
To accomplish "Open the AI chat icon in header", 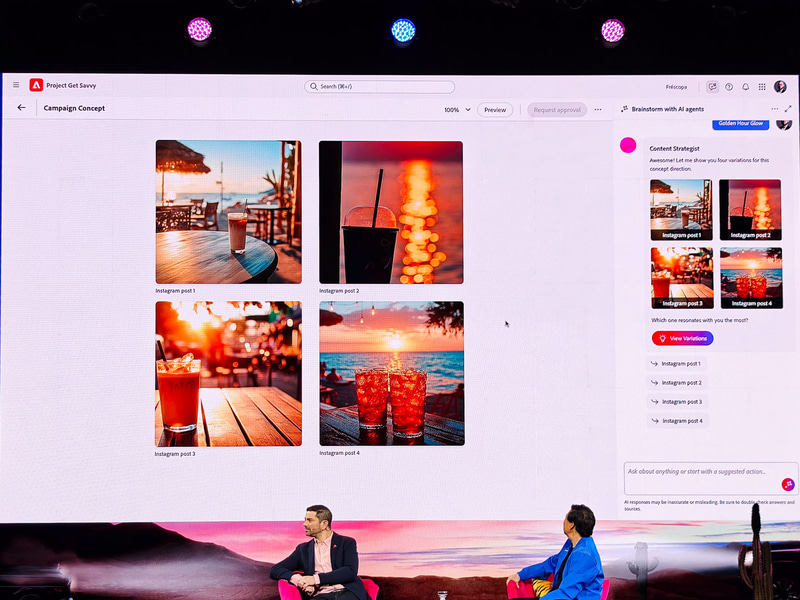I will pyautogui.click(x=712, y=87).
